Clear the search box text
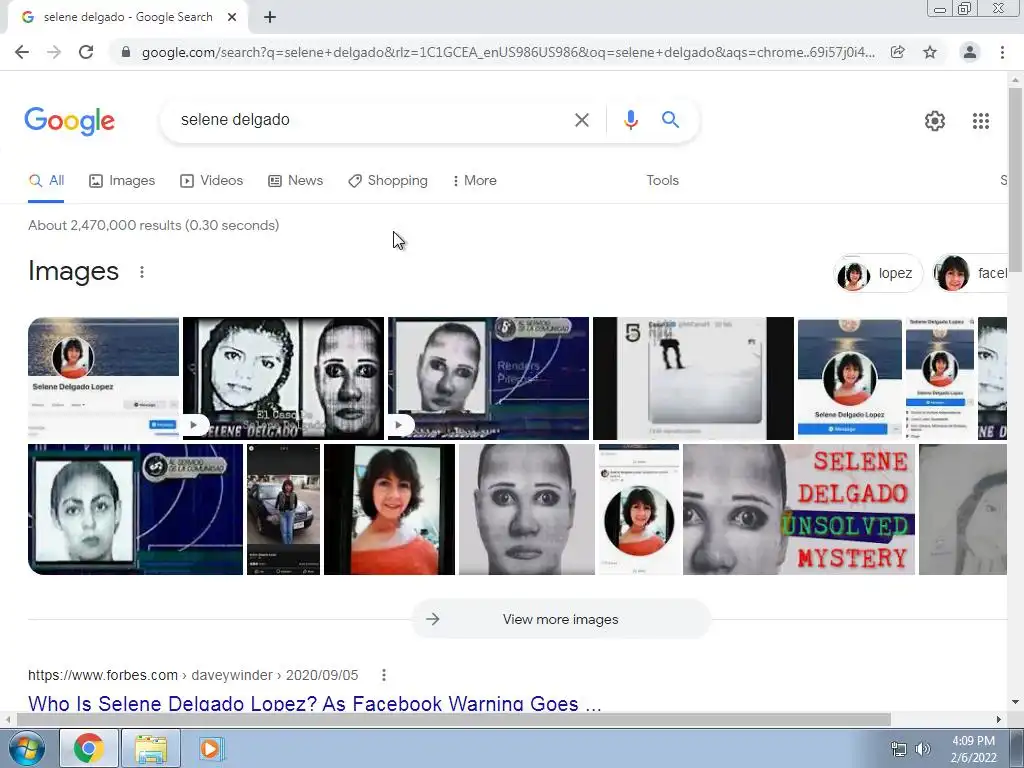Viewport: 1024px width, 768px height. point(581,120)
